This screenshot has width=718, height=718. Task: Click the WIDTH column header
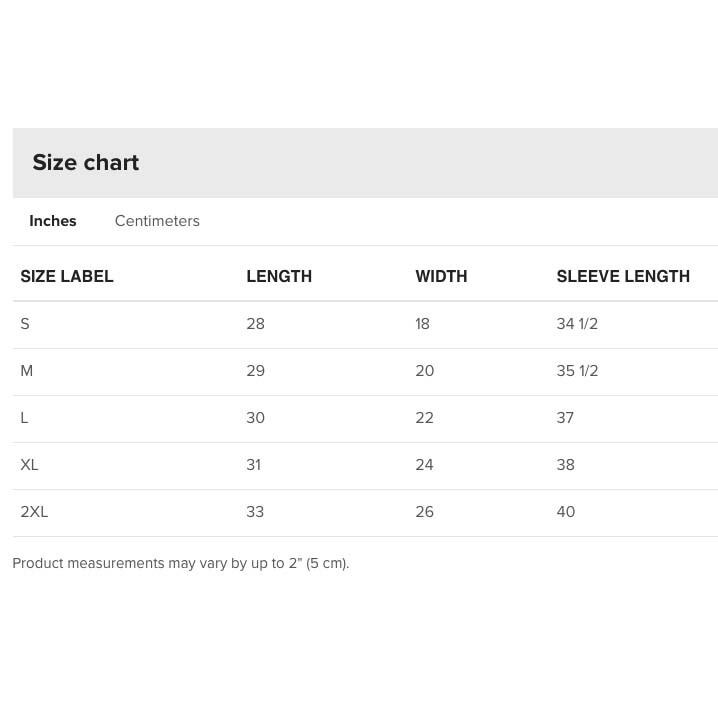coord(441,276)
